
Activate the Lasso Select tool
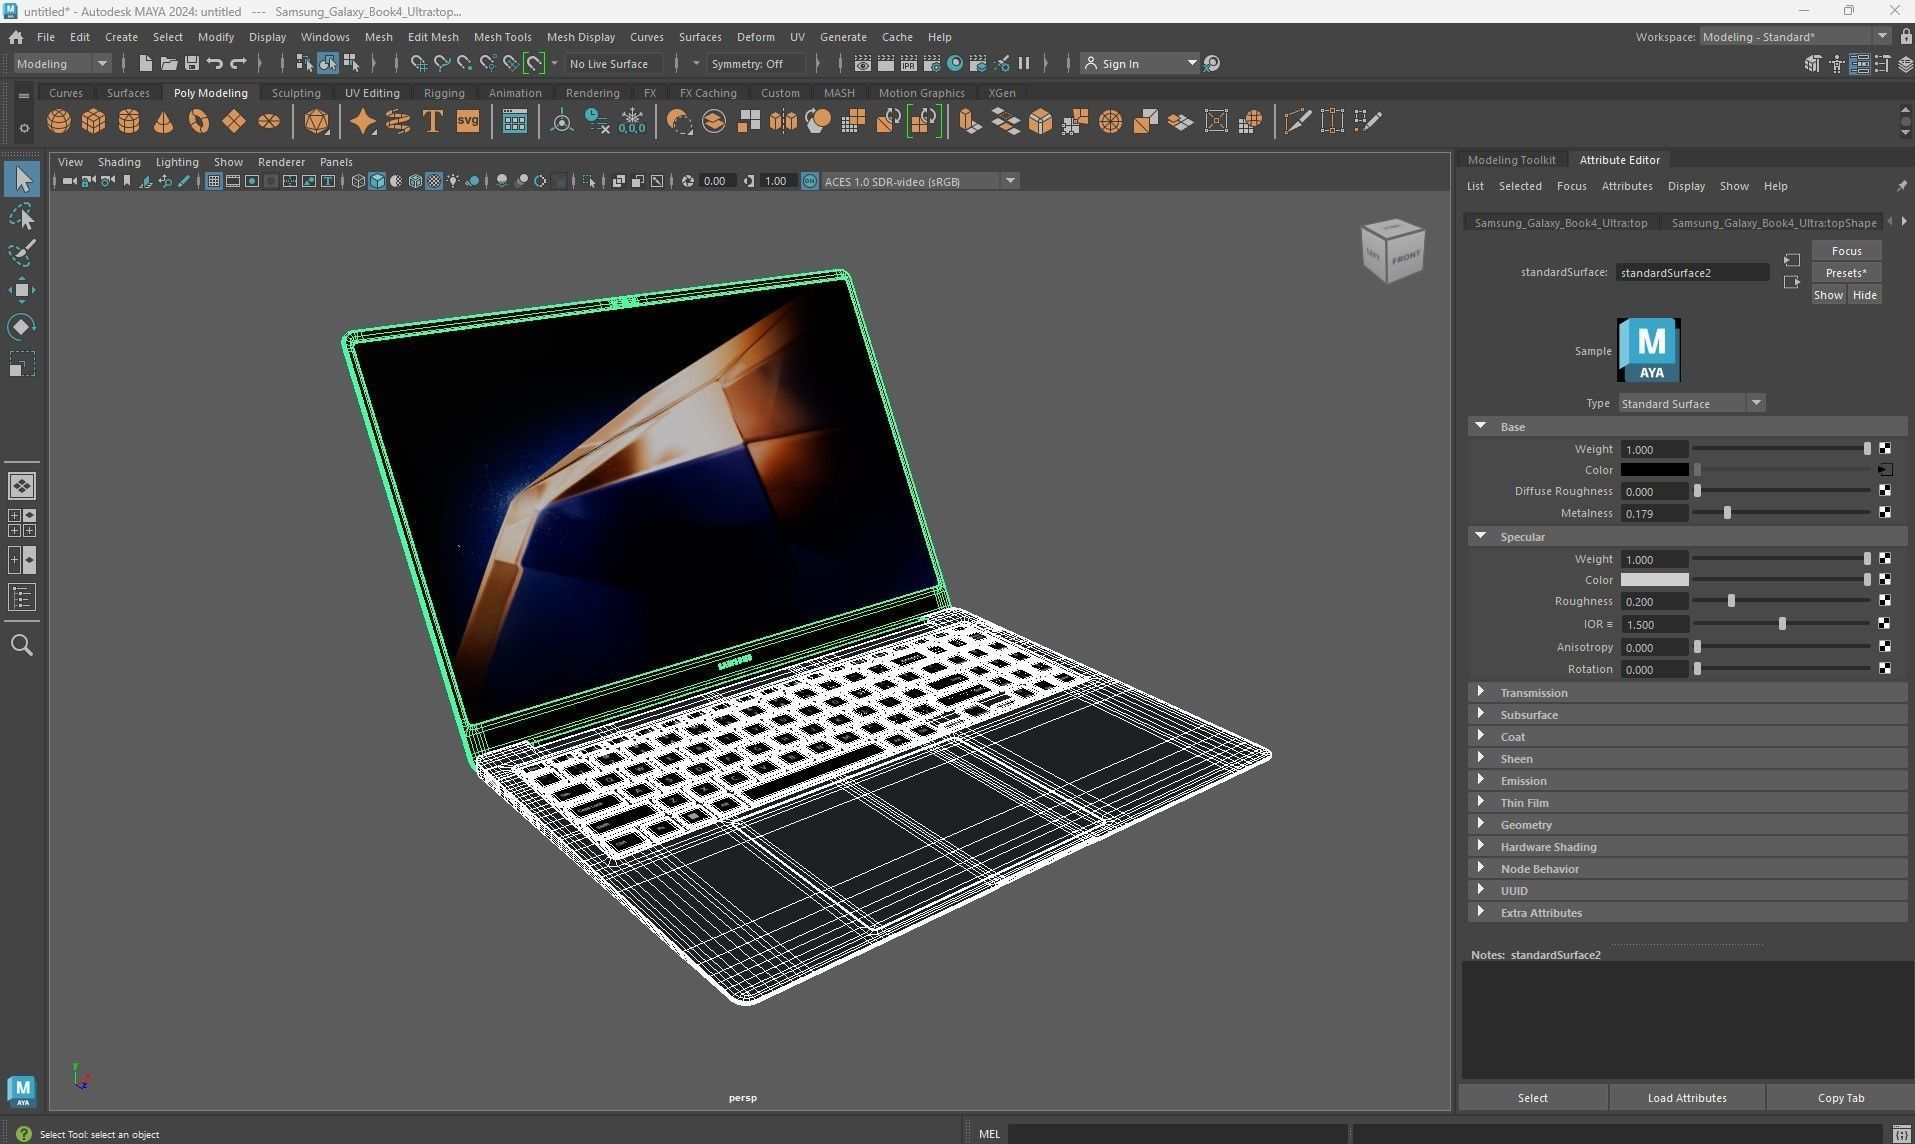[x=22, y=216]
